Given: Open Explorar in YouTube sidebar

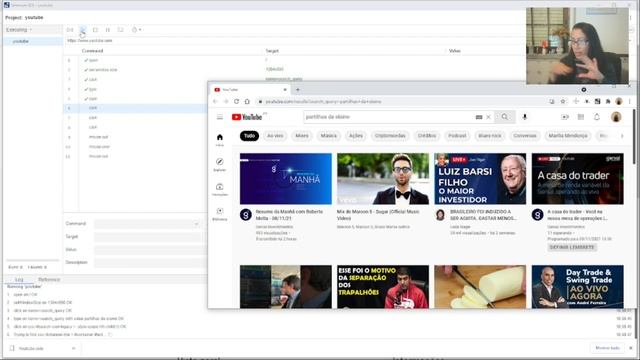Looking at the screenshot, I should pyautogui.click(x=220, y=164).
